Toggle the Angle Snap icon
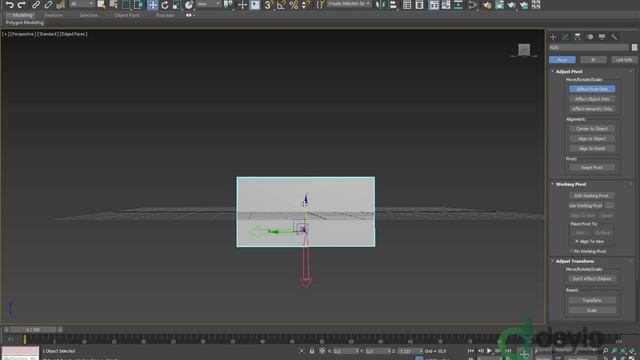640x360 pixels. 281,4
